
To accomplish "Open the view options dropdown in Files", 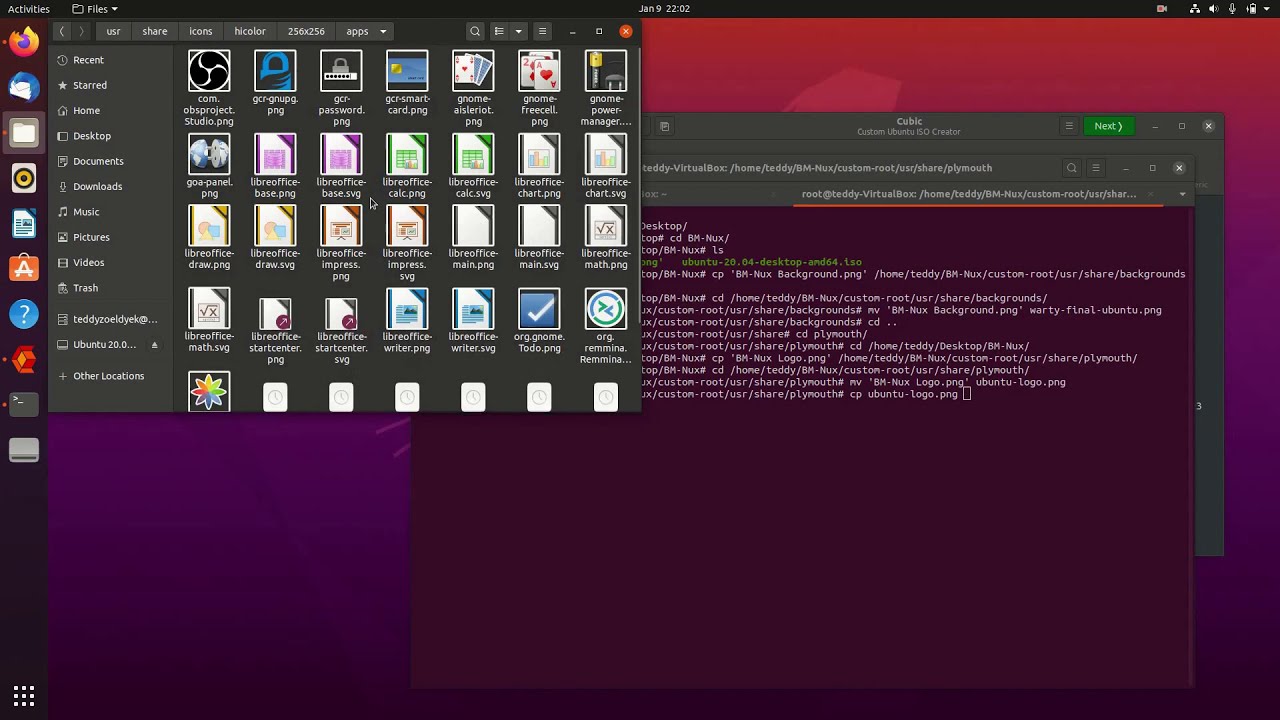I will click(x=518, y=31).
